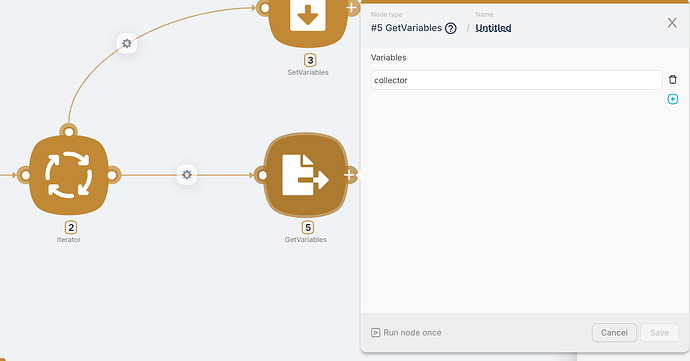The image size is (690, 361).
Task: Delete the collector variable with trash icon
Action: click(x=672, y=80)
